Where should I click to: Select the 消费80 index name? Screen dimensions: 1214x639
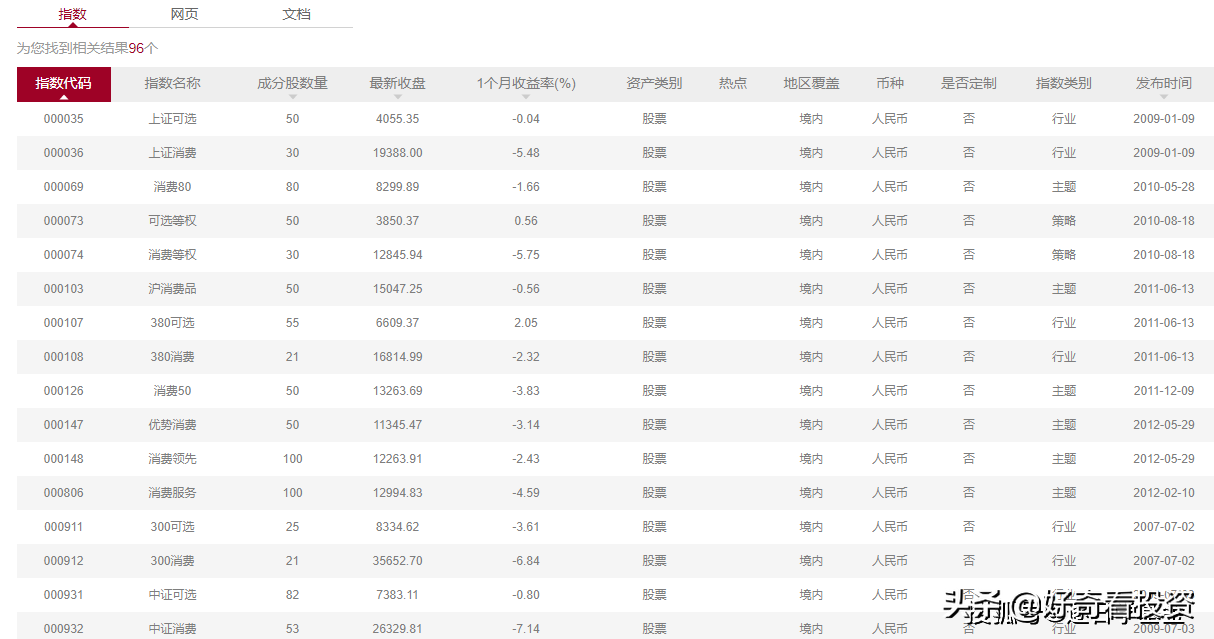[x=172, y=187]
